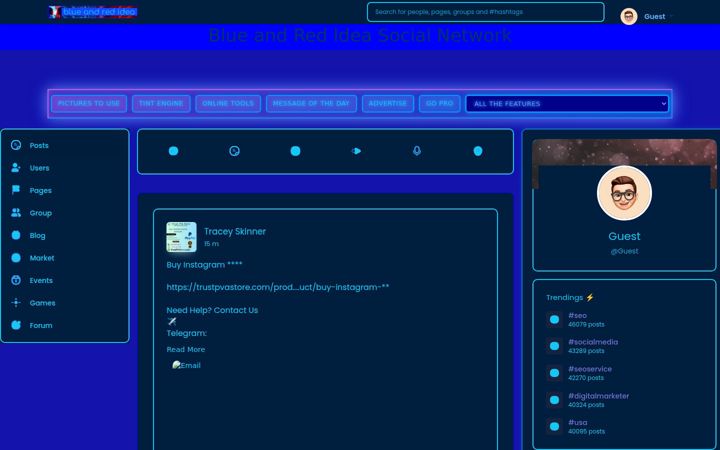Open Tracey Skinner's post avatar thumbnail
Image resolution: width=720 pixels, height=450 pixels.
[181, 237]
